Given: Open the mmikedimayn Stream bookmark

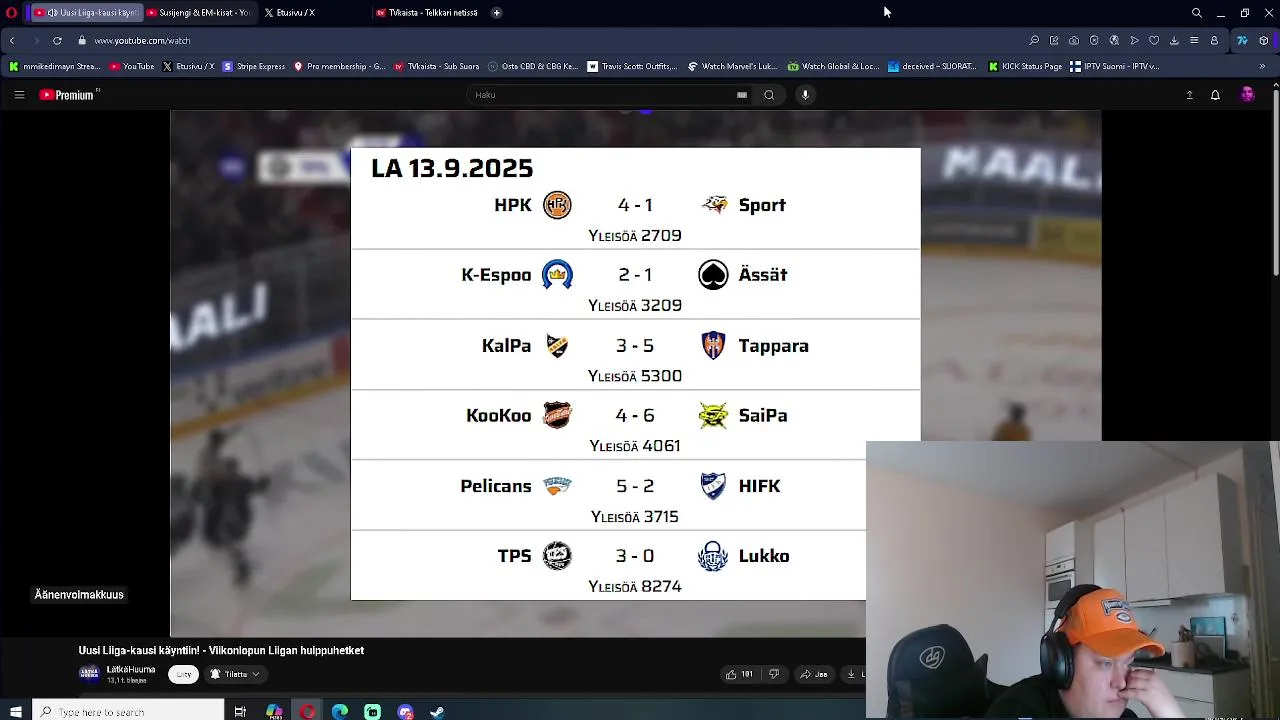Looking at the screenshot, I should point(55,67).
